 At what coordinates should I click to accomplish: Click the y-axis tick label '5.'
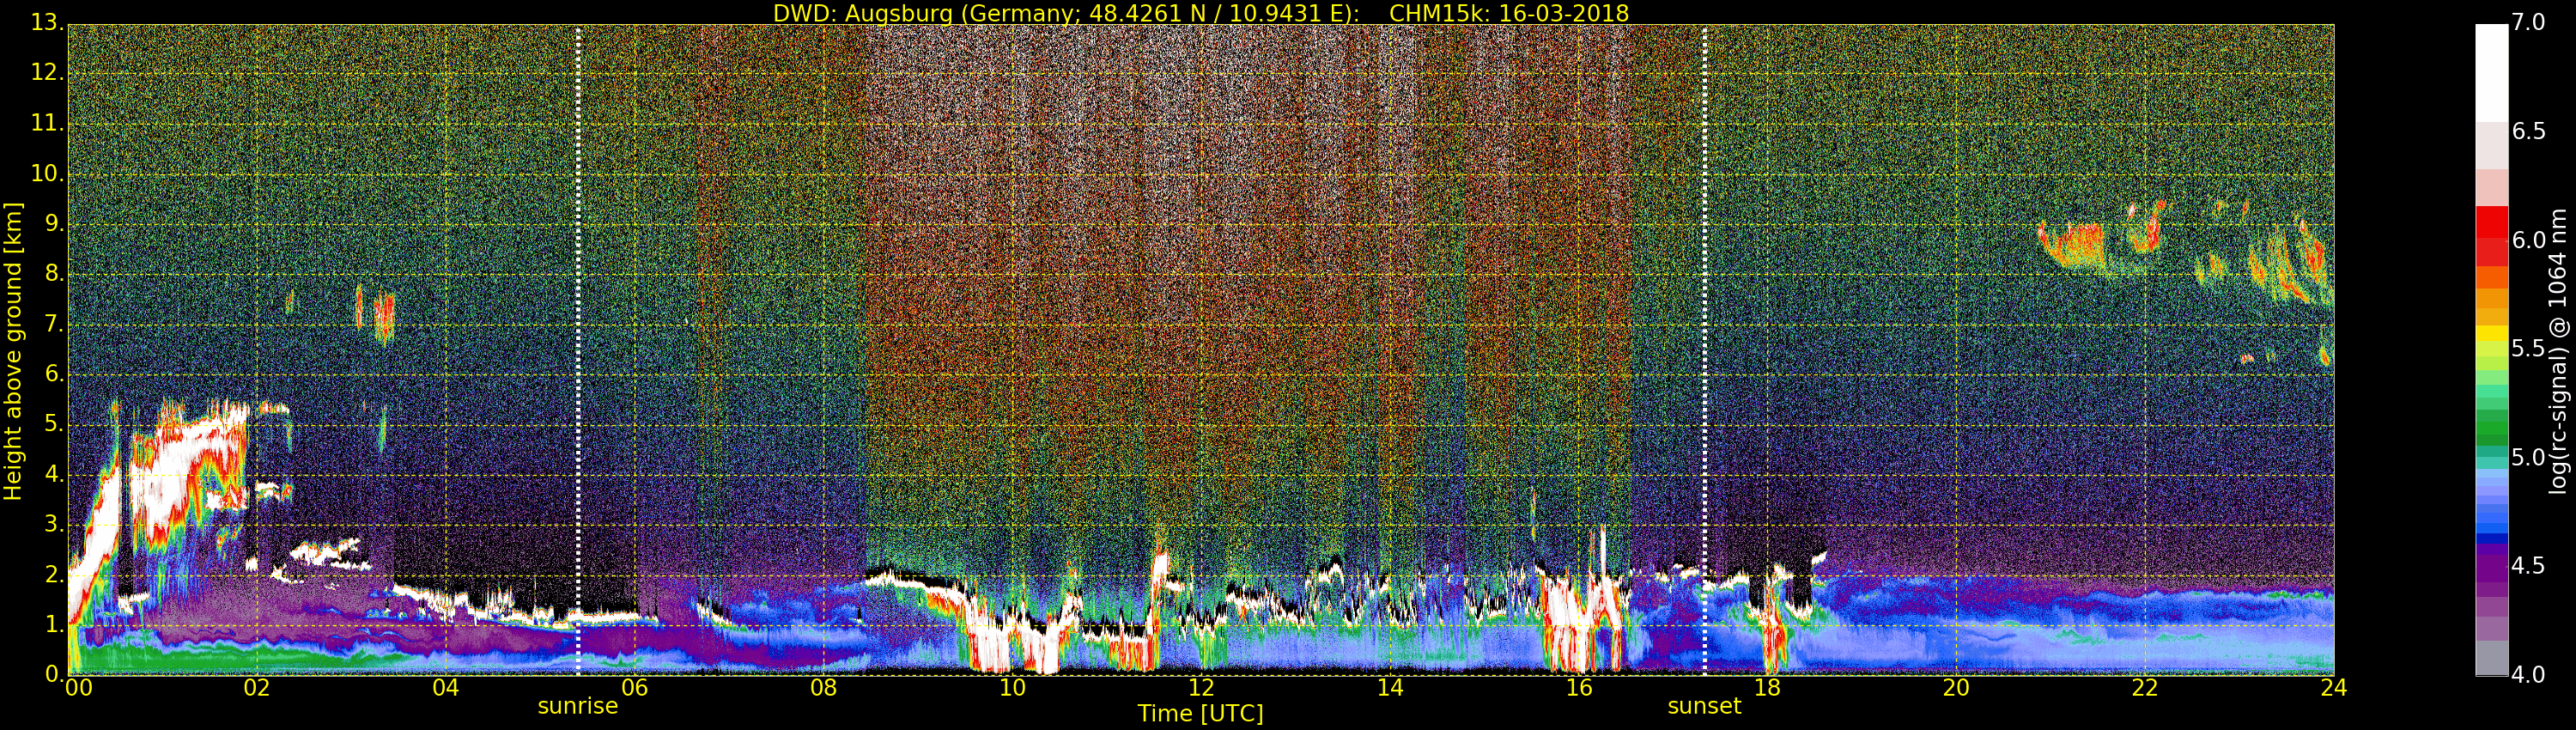coord(54,424)
